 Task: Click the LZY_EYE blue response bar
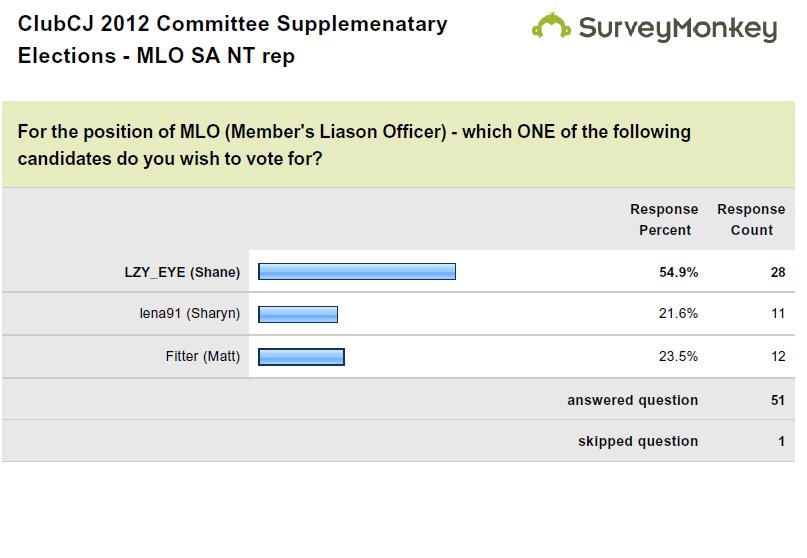[x=357, y=272]
